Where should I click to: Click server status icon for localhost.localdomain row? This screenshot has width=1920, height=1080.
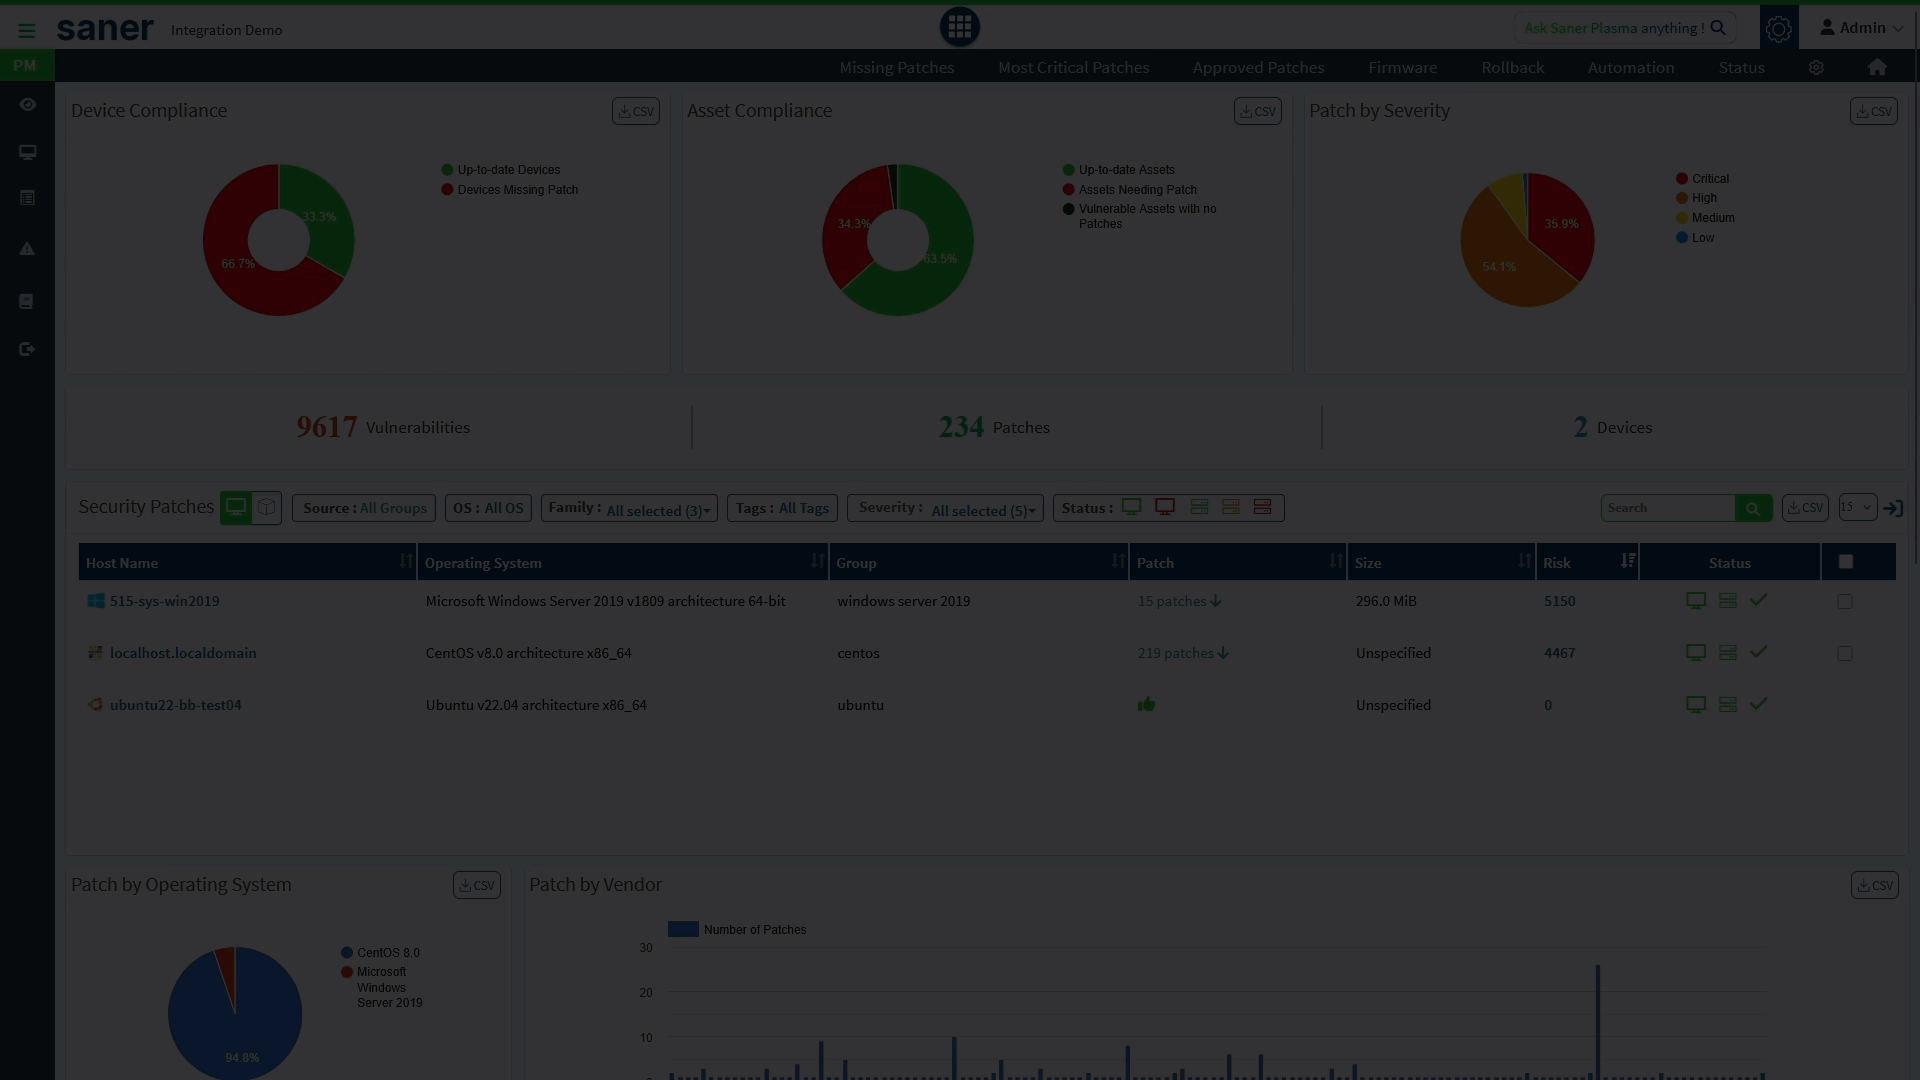tap(1727, 652)
